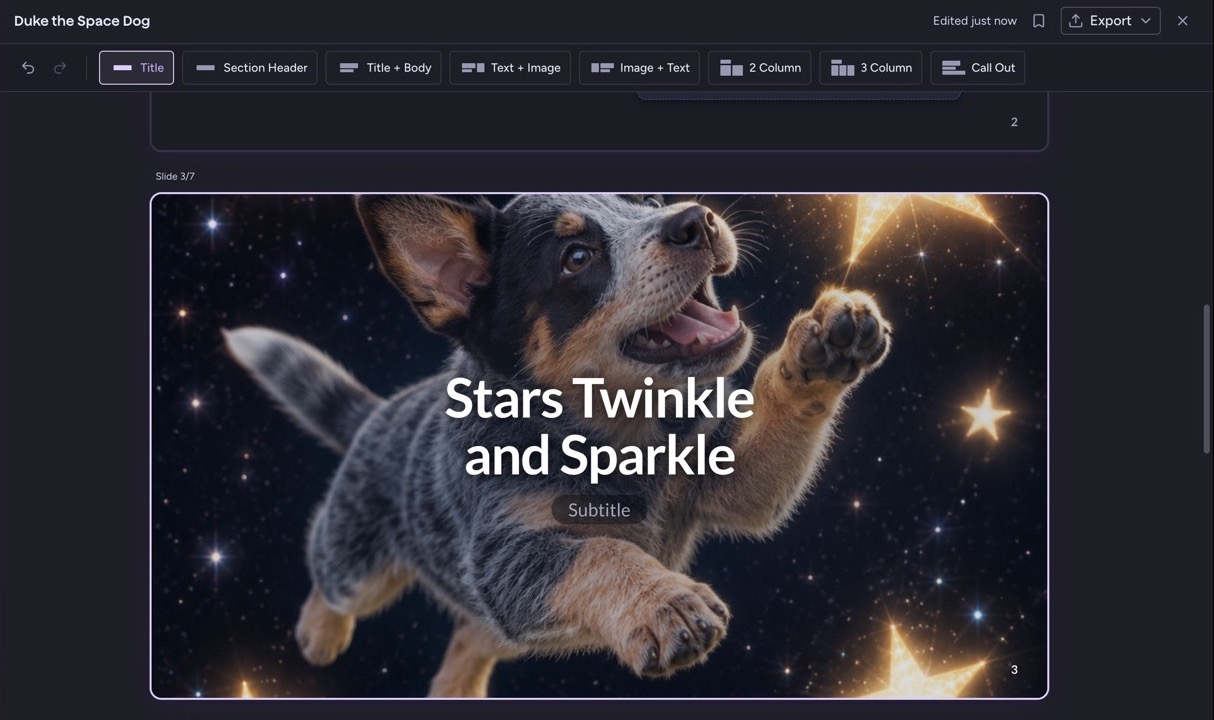Screen dimensions: 1214x720
Task: Apply the Text + Image layout
Action: click(510, 68)
